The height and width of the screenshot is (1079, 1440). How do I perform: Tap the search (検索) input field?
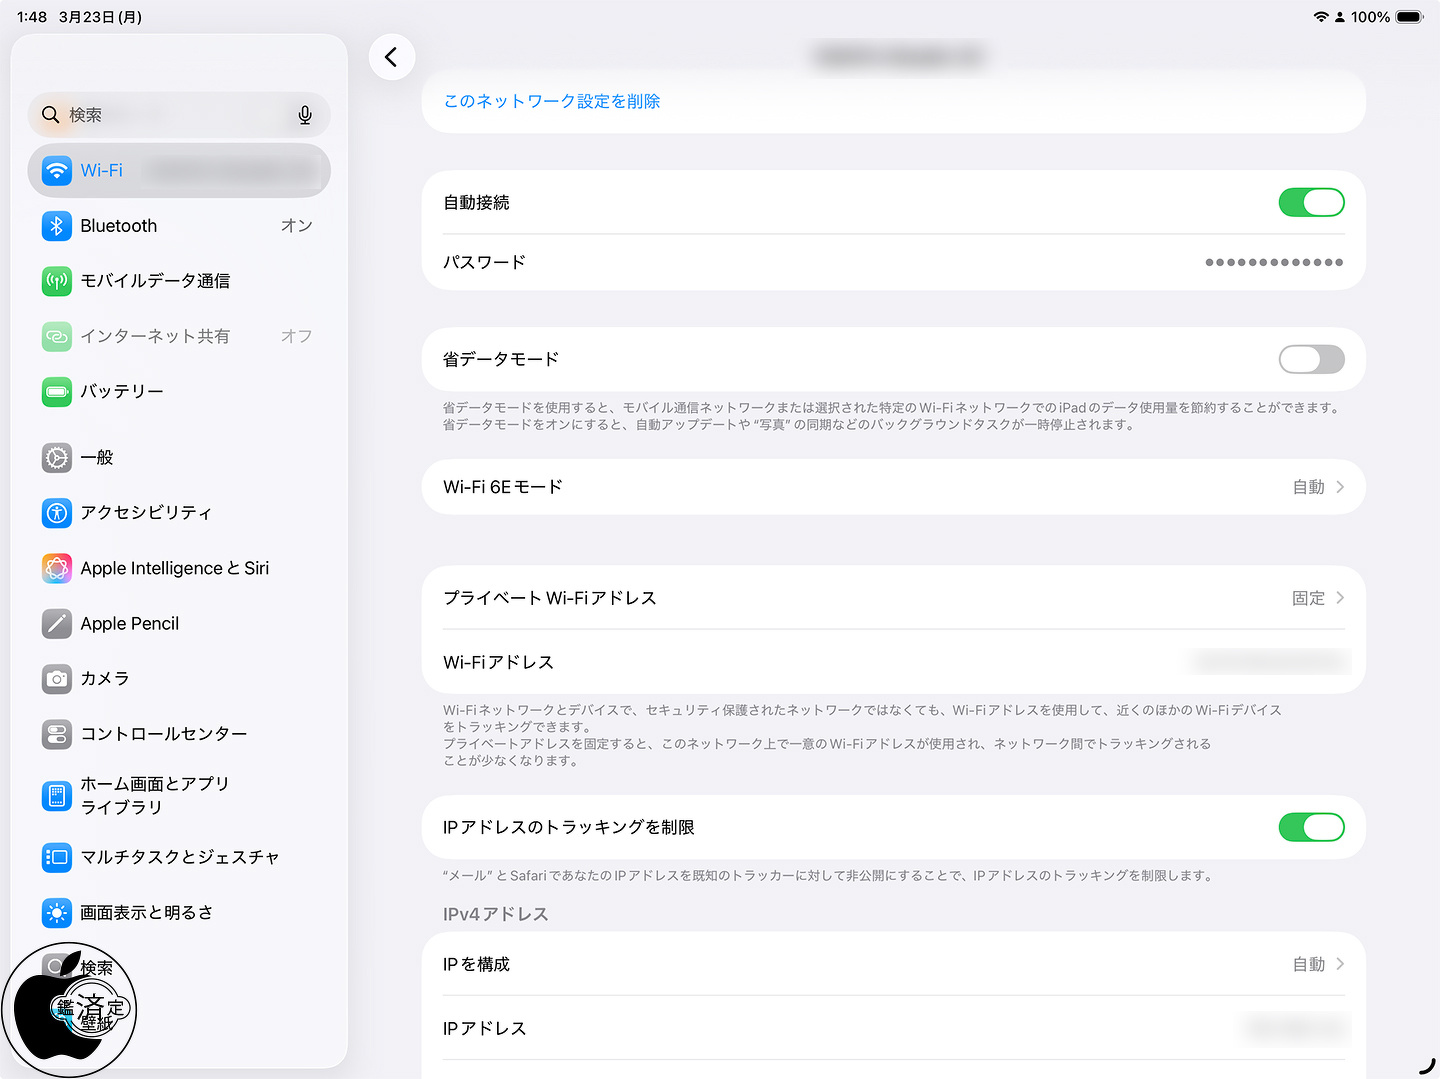pos(170,115)
